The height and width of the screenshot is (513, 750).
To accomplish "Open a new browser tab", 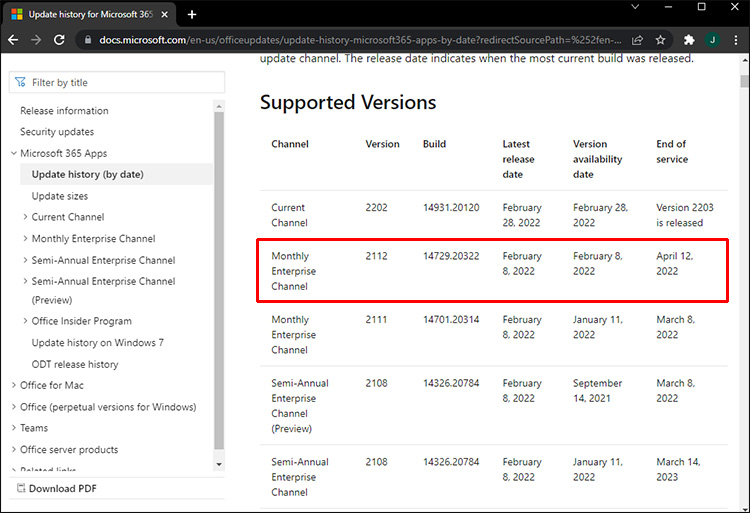I will [x=192, y=14].
